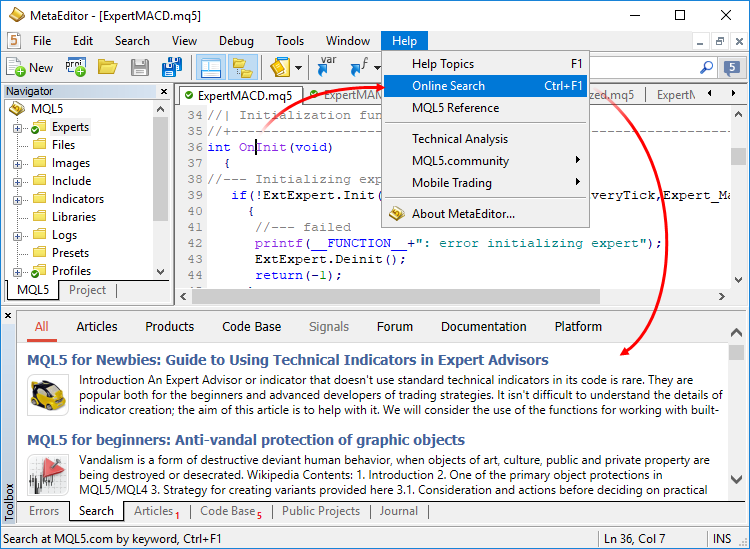750x549 pixels.
Task: Open the MQL5 for Newbies article link
Action: click(287, 360)
